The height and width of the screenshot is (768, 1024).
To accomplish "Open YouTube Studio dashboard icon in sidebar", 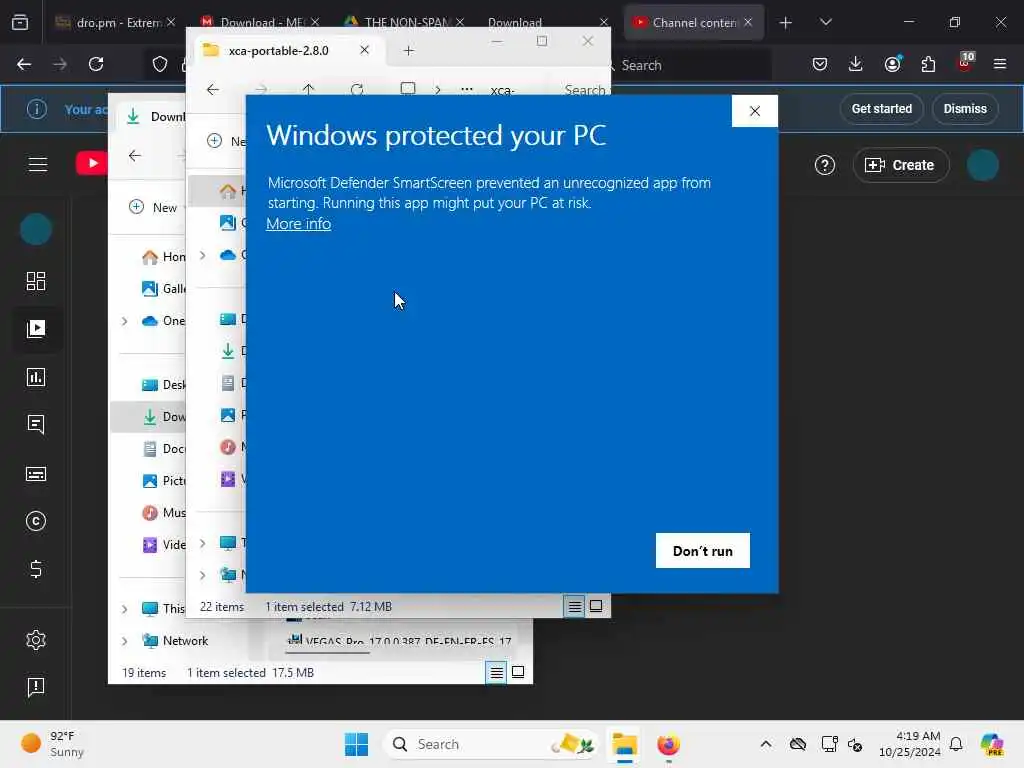I will click(x=36, y=281).
